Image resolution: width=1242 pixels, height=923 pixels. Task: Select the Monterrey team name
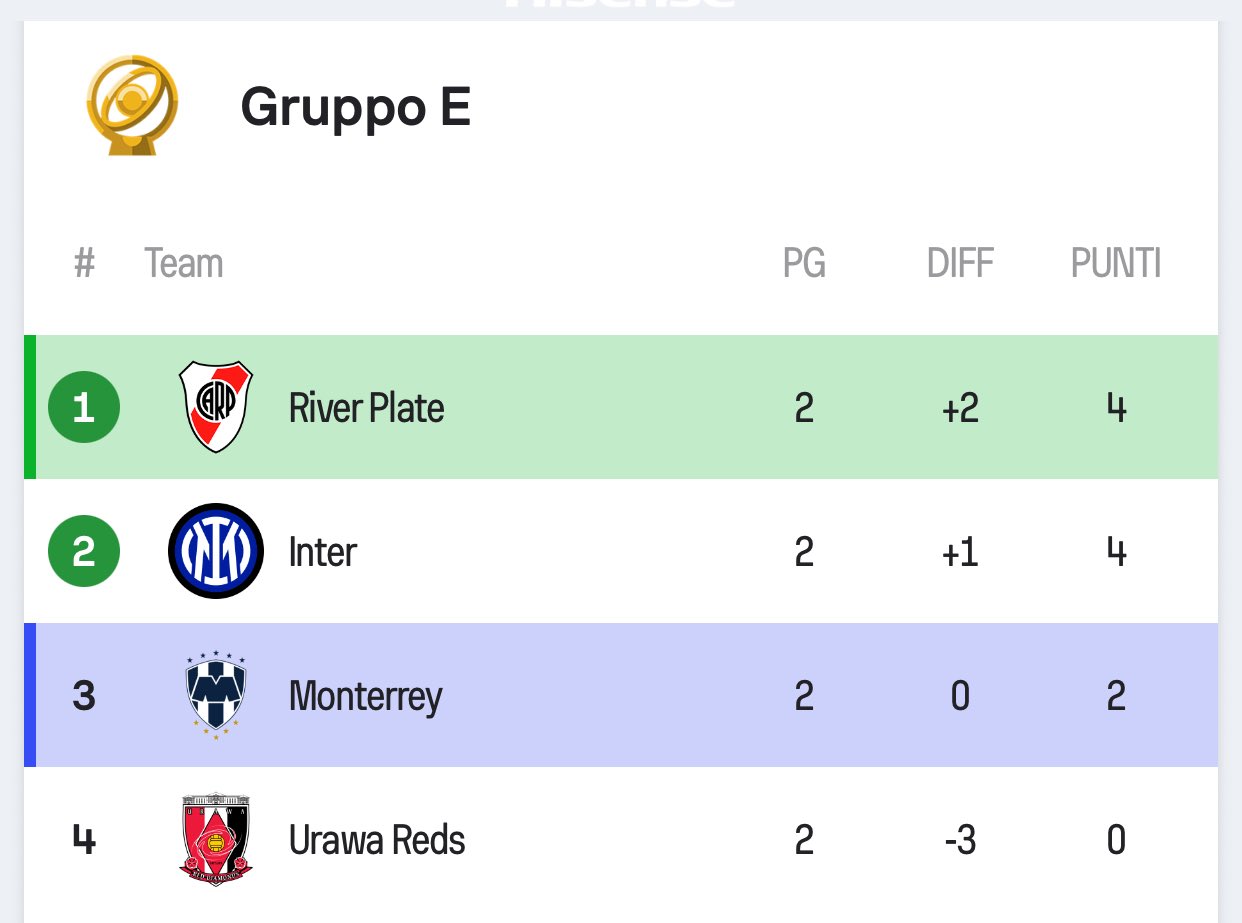coord(365,696)
